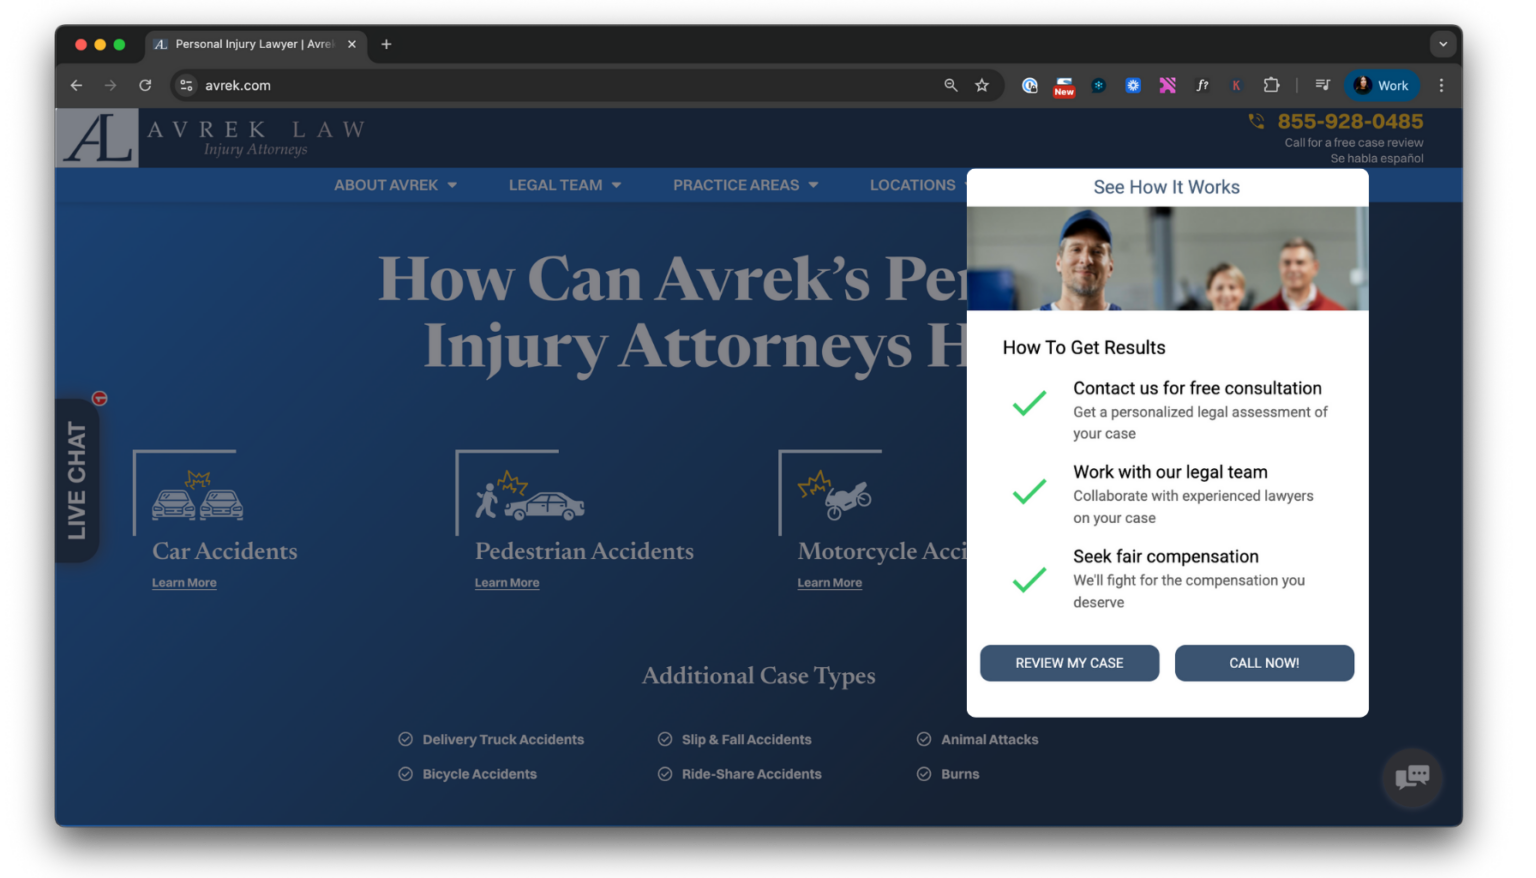The height and width of the screenshot is (878, 1536).
Task: Open Bicycle Accidents link
Action: [479, 774]
